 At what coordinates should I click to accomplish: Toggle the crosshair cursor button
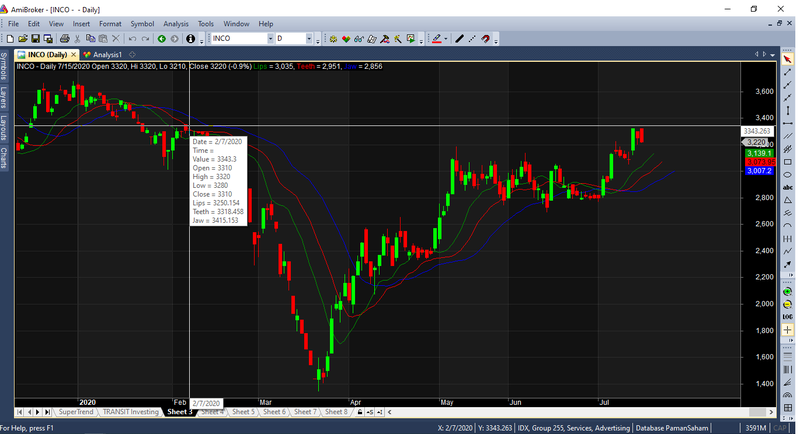click(x=788, y=330)
